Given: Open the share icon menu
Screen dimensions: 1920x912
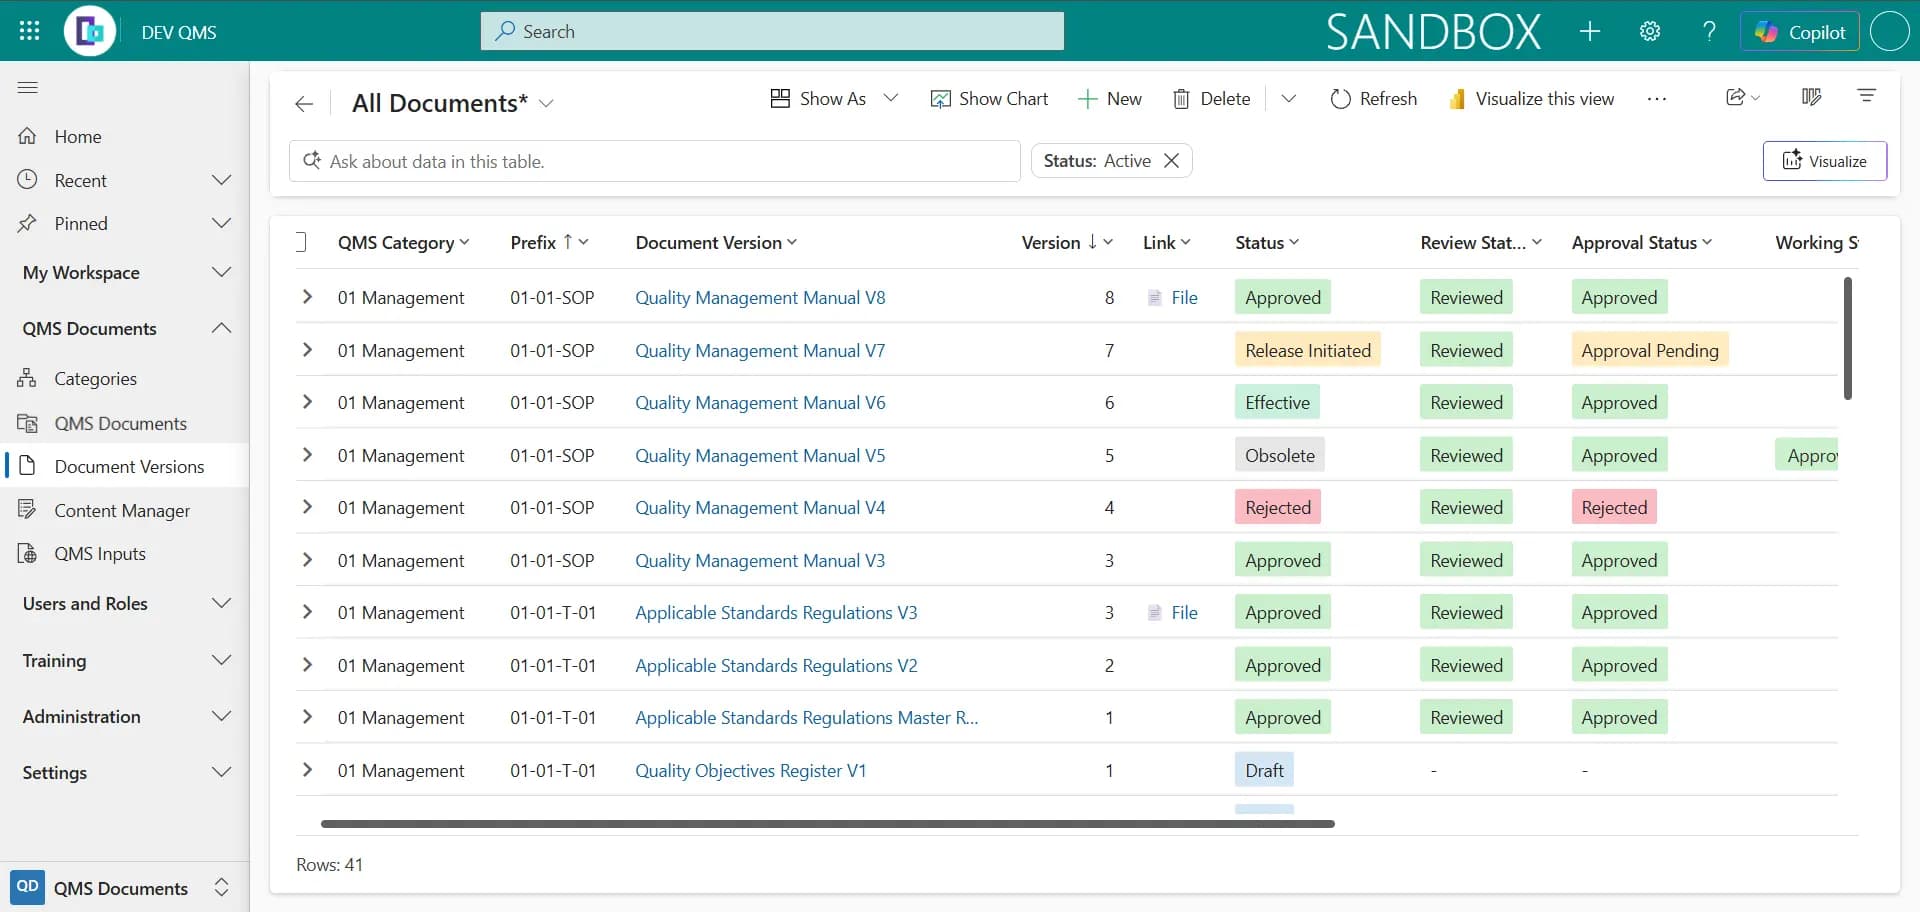Looking at the screenshot, I should click(x=1743, y=97).
